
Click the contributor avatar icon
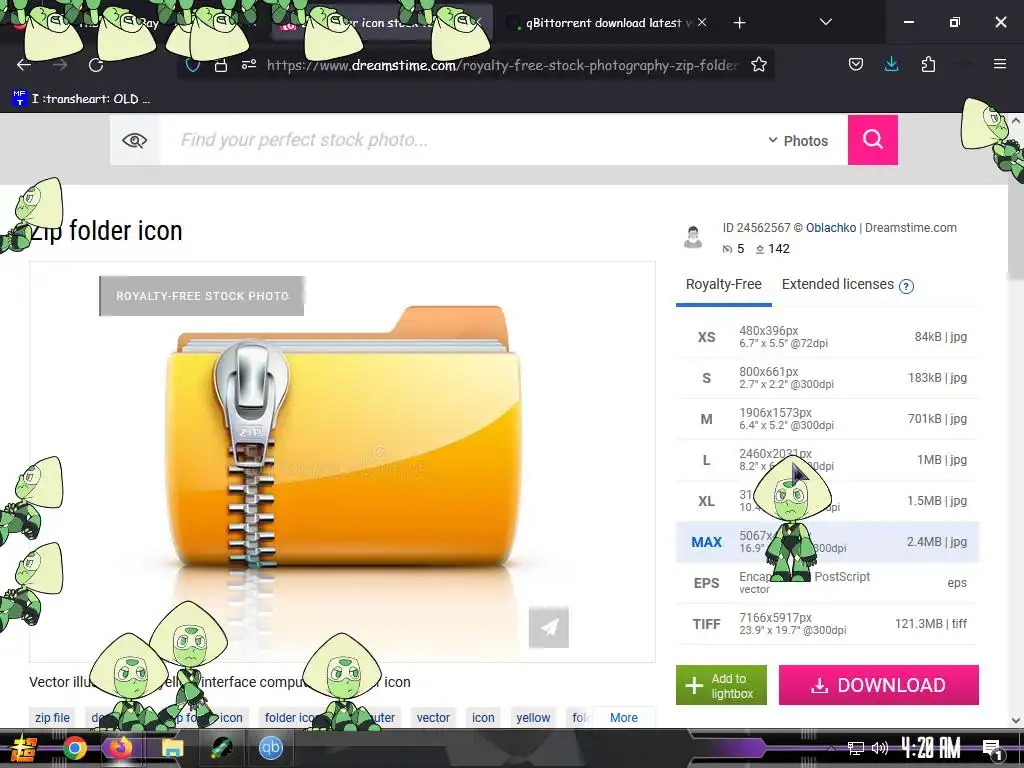coord(693,237)
